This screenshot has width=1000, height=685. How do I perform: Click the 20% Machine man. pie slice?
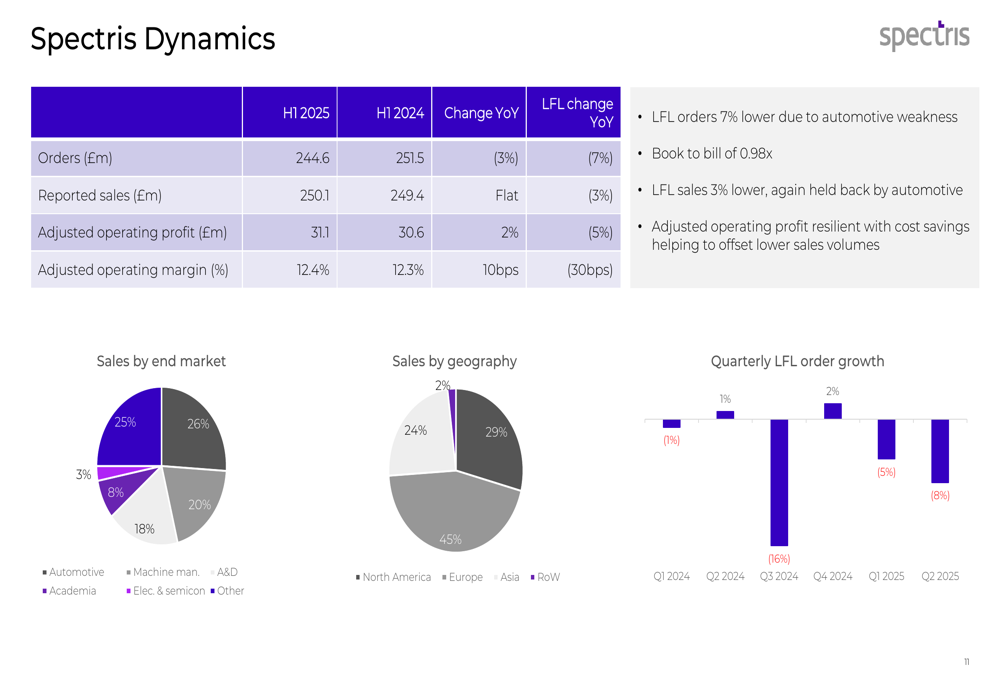point(195,503)
